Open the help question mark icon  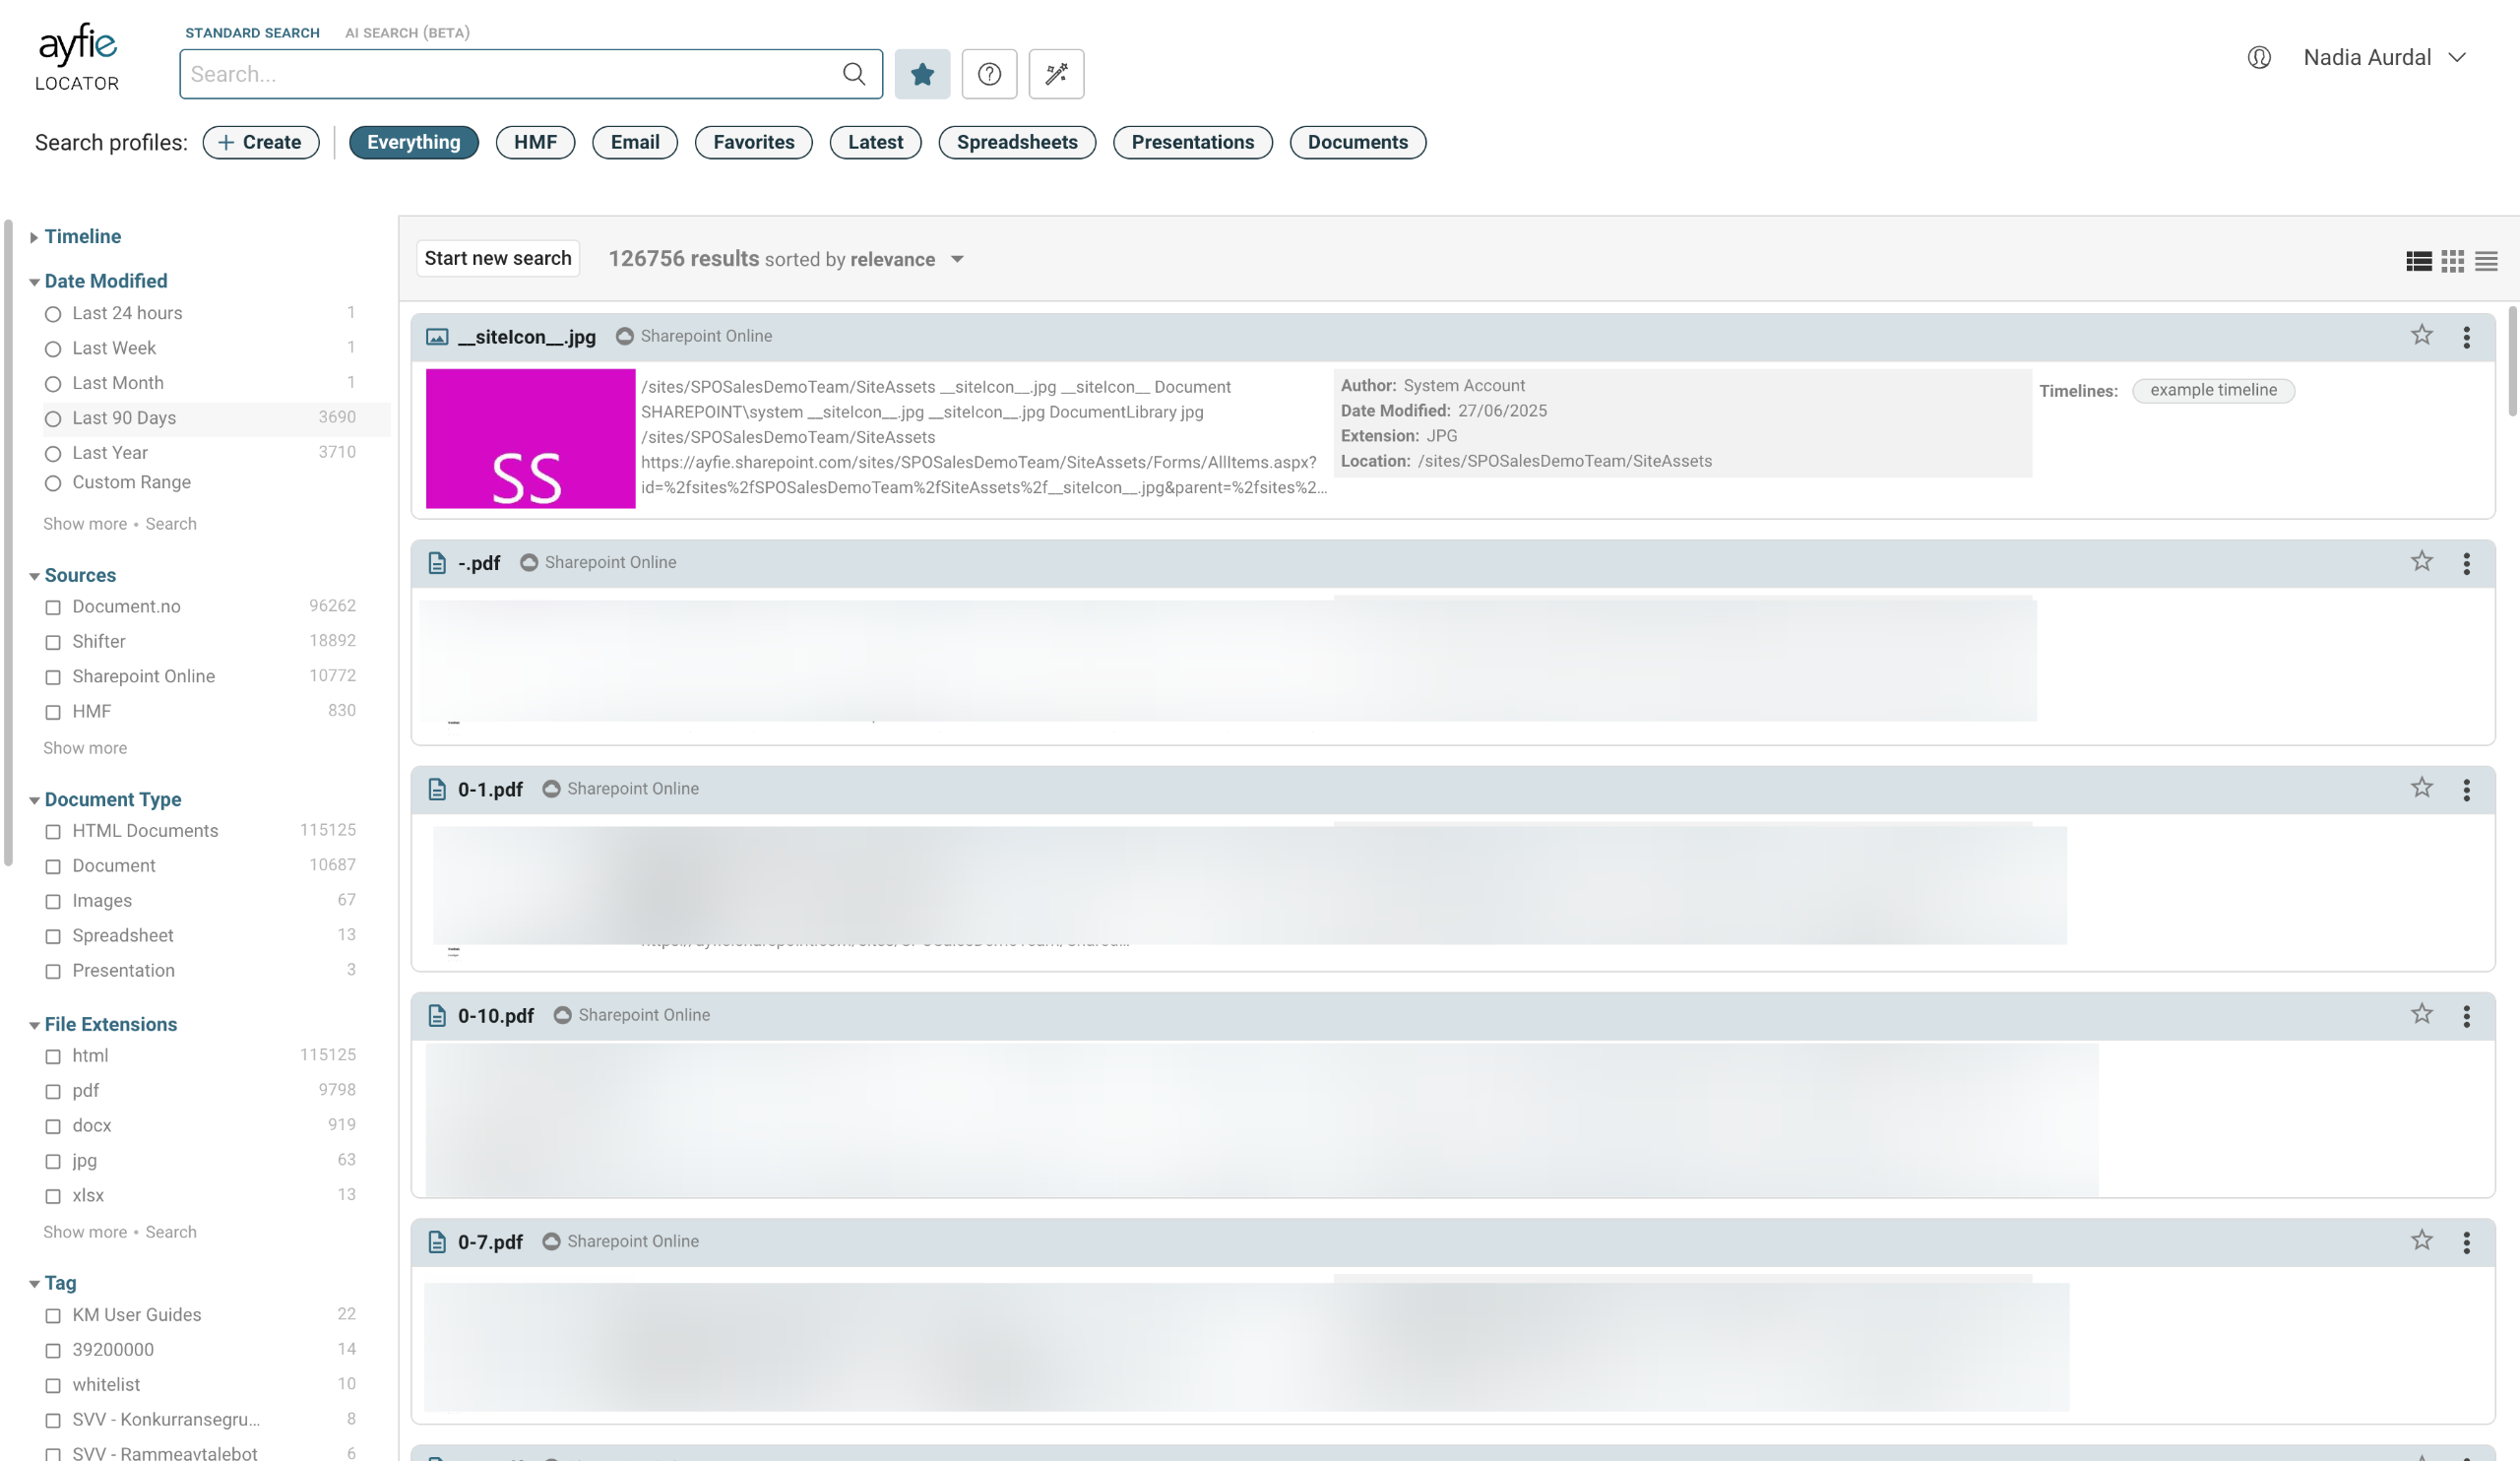point(989,74)
